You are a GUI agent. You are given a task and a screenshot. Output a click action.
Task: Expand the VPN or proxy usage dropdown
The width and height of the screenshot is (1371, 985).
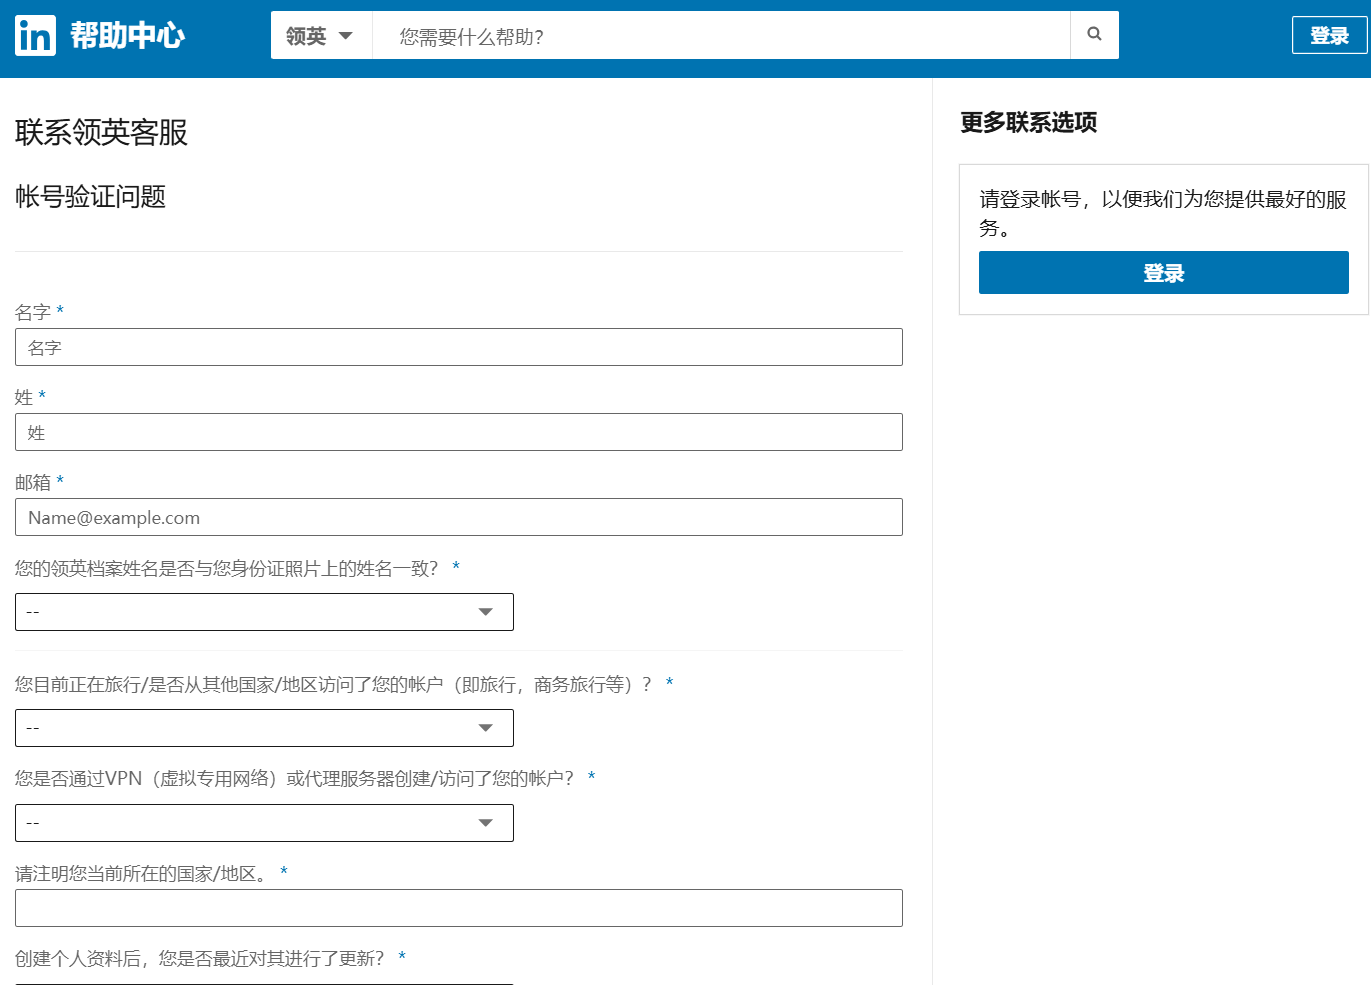pyautogui.click(x=264, y=823)
